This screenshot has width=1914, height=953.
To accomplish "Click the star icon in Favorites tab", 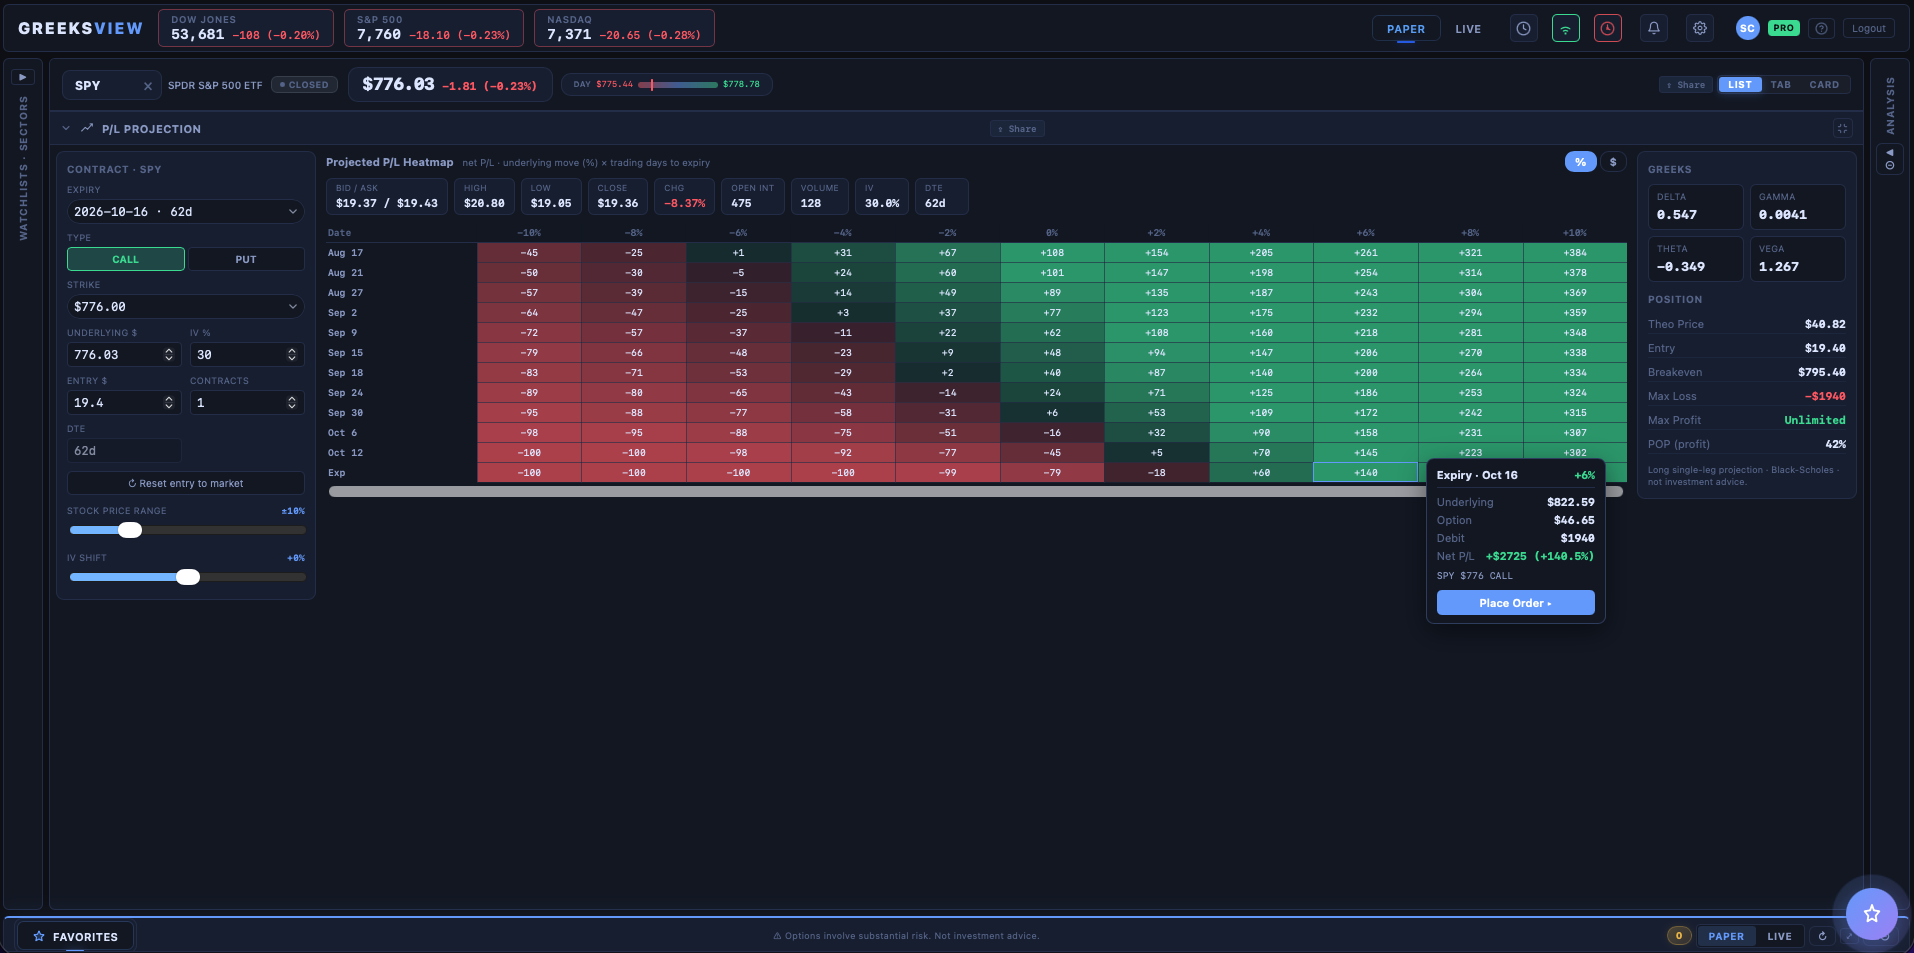I will coord(39,937).
